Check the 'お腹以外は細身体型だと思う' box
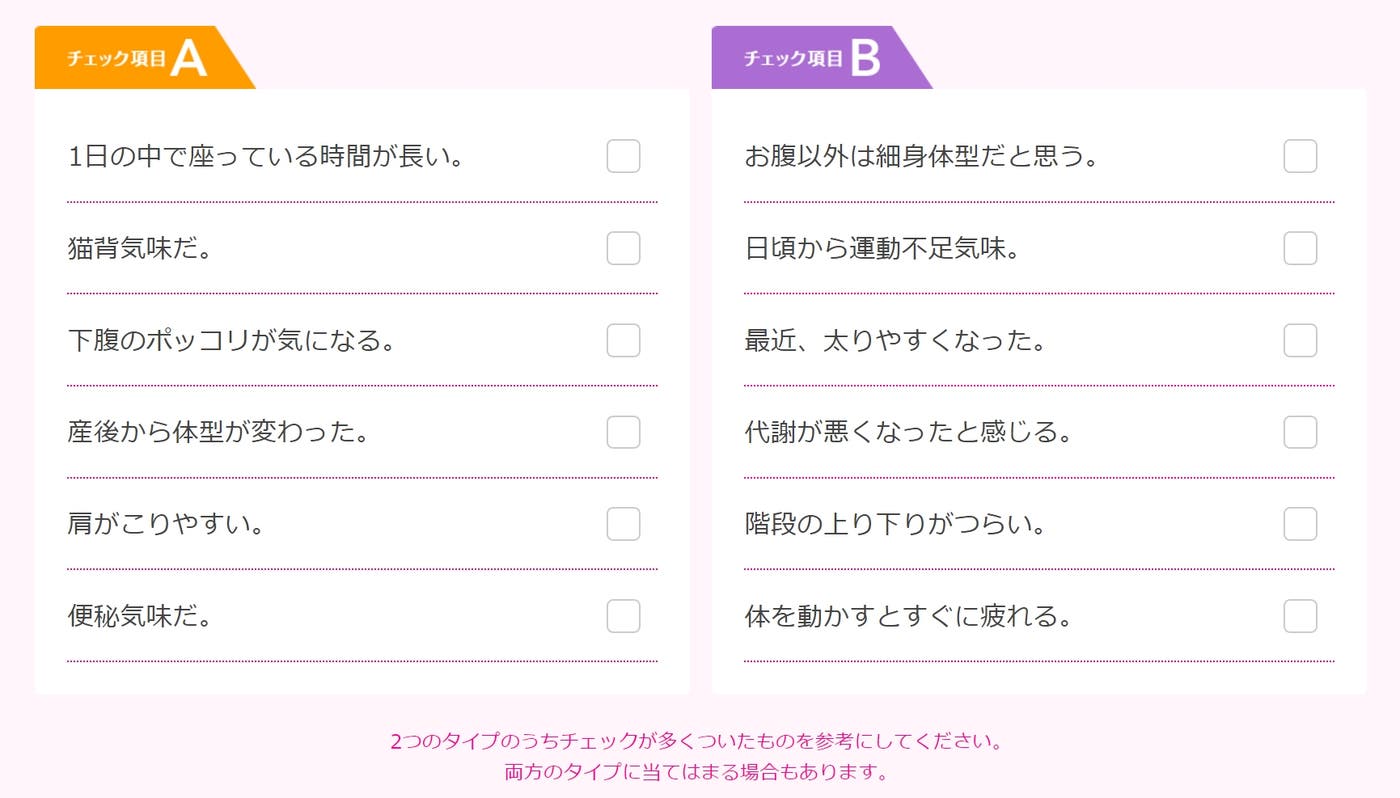Viewport: 1400px width, 798px height. tap(1300, 156)
